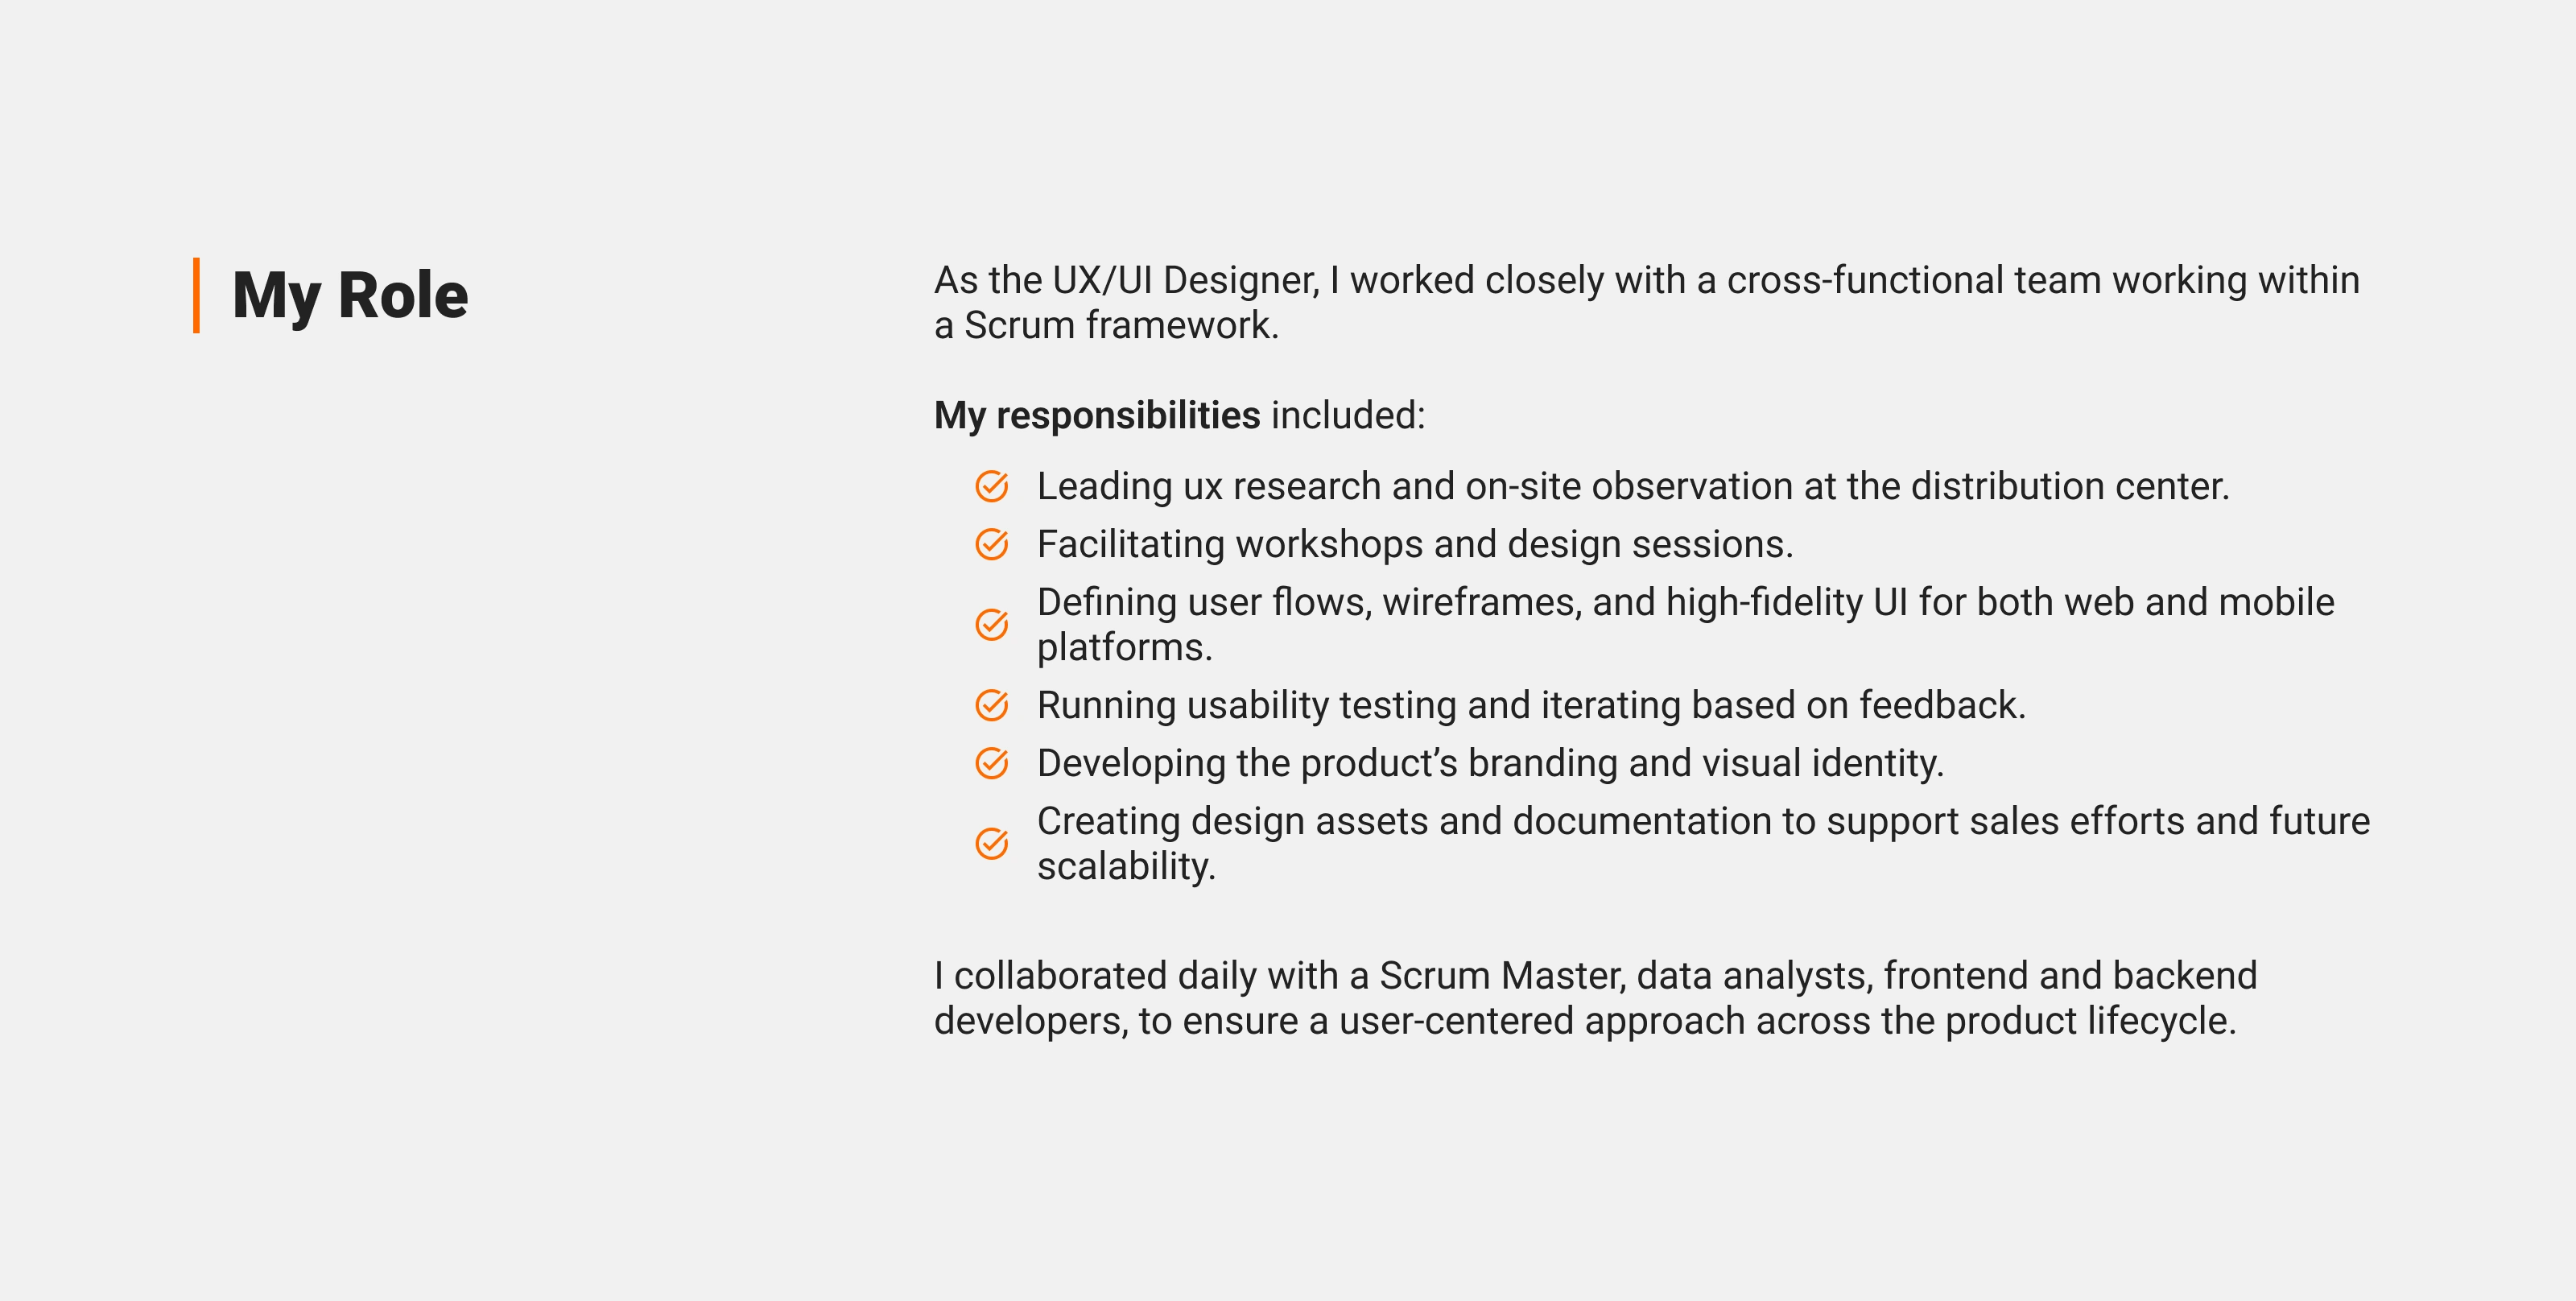Click the "Facilitating workshops and design sessions" text
Image resolution: width=2576 pixels, height=1301 pixels.
click(x=1414, y=544)
